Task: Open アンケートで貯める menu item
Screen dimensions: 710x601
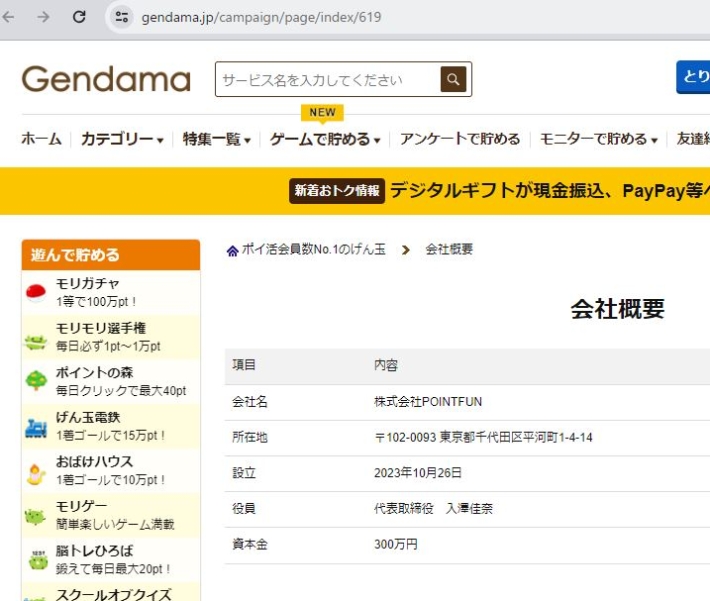Action: 460,139
